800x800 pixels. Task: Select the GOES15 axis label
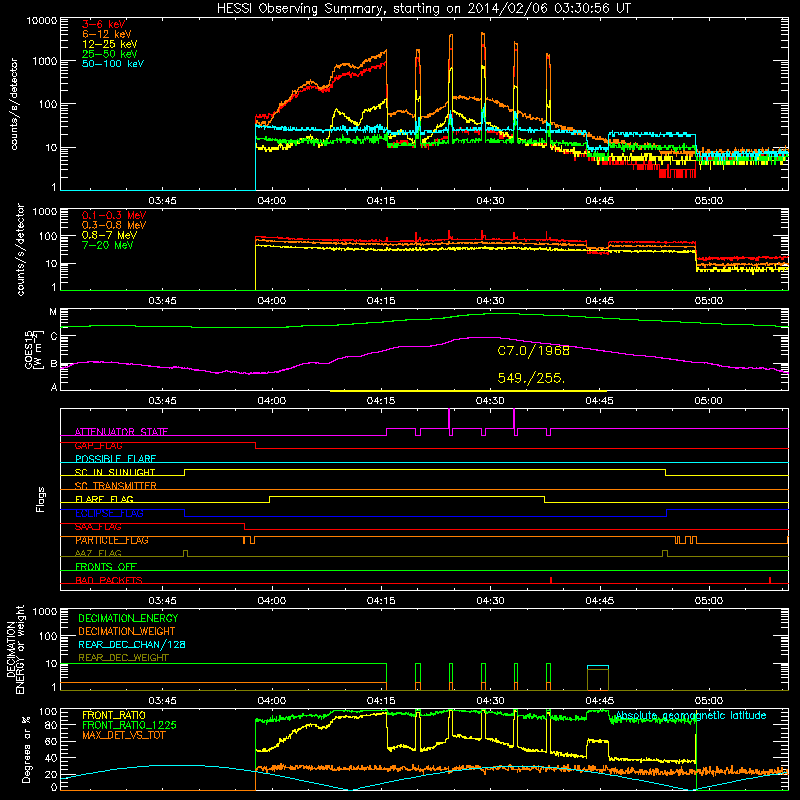[x=30, y=349]
